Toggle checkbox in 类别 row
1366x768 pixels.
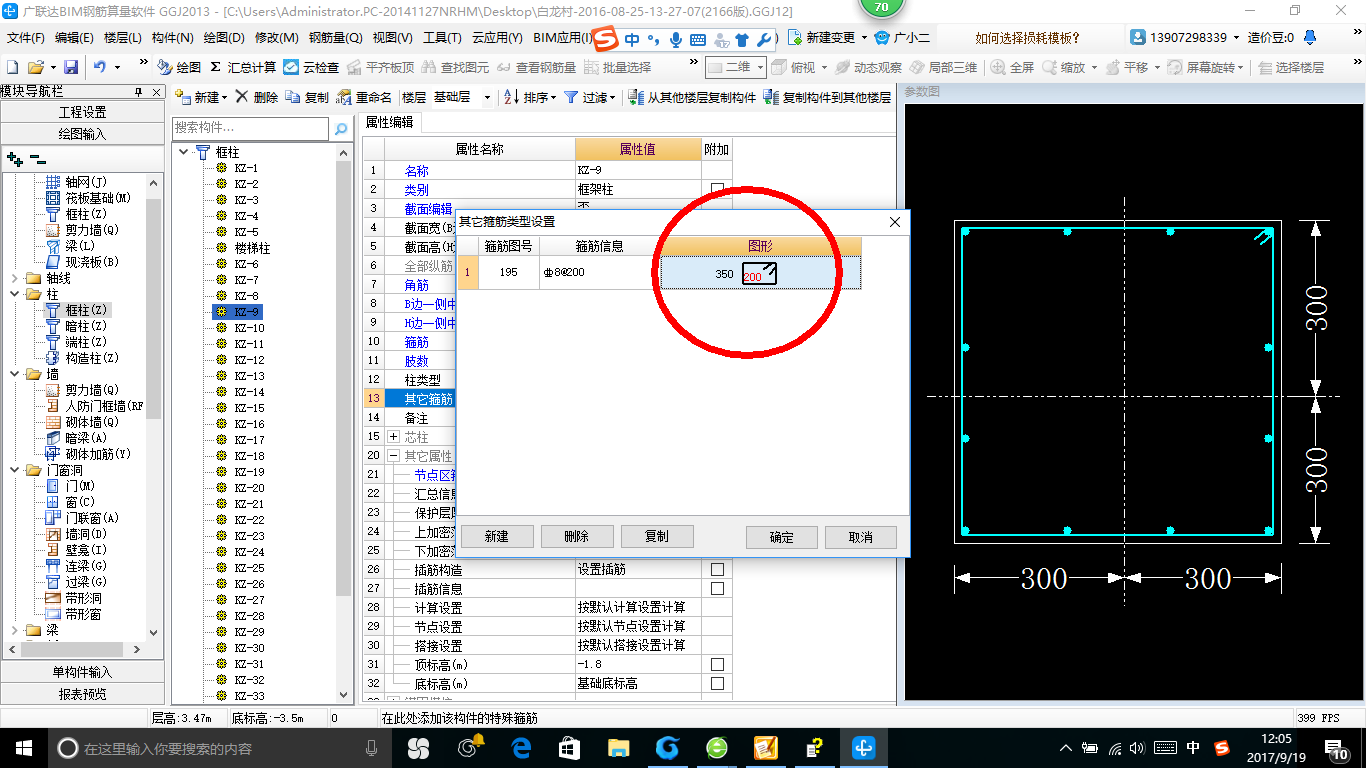pyautogui.click(x=717, y=189)
